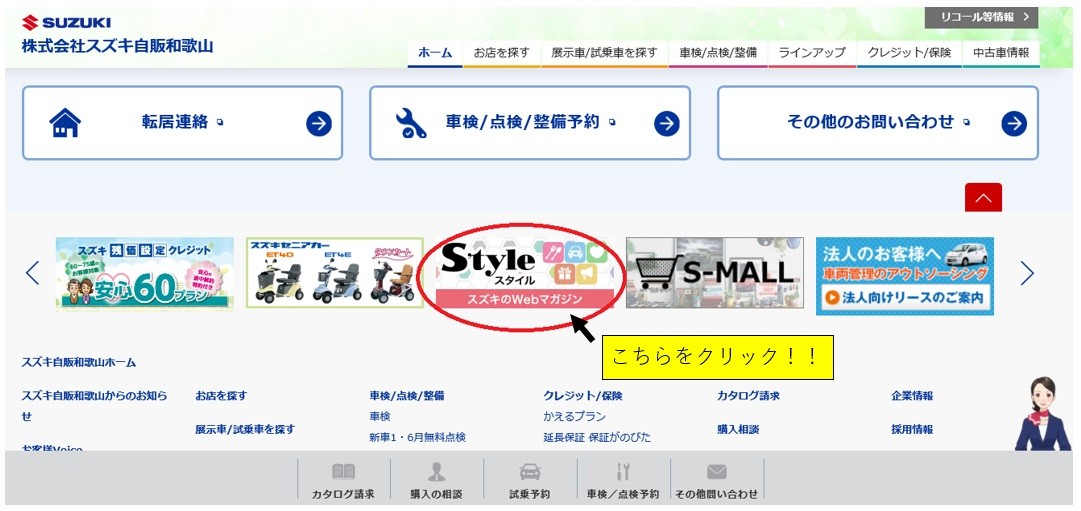Click the wrench icon for 車検/点検/整備予約
The image size is (1081, 511).
point(411,123)
